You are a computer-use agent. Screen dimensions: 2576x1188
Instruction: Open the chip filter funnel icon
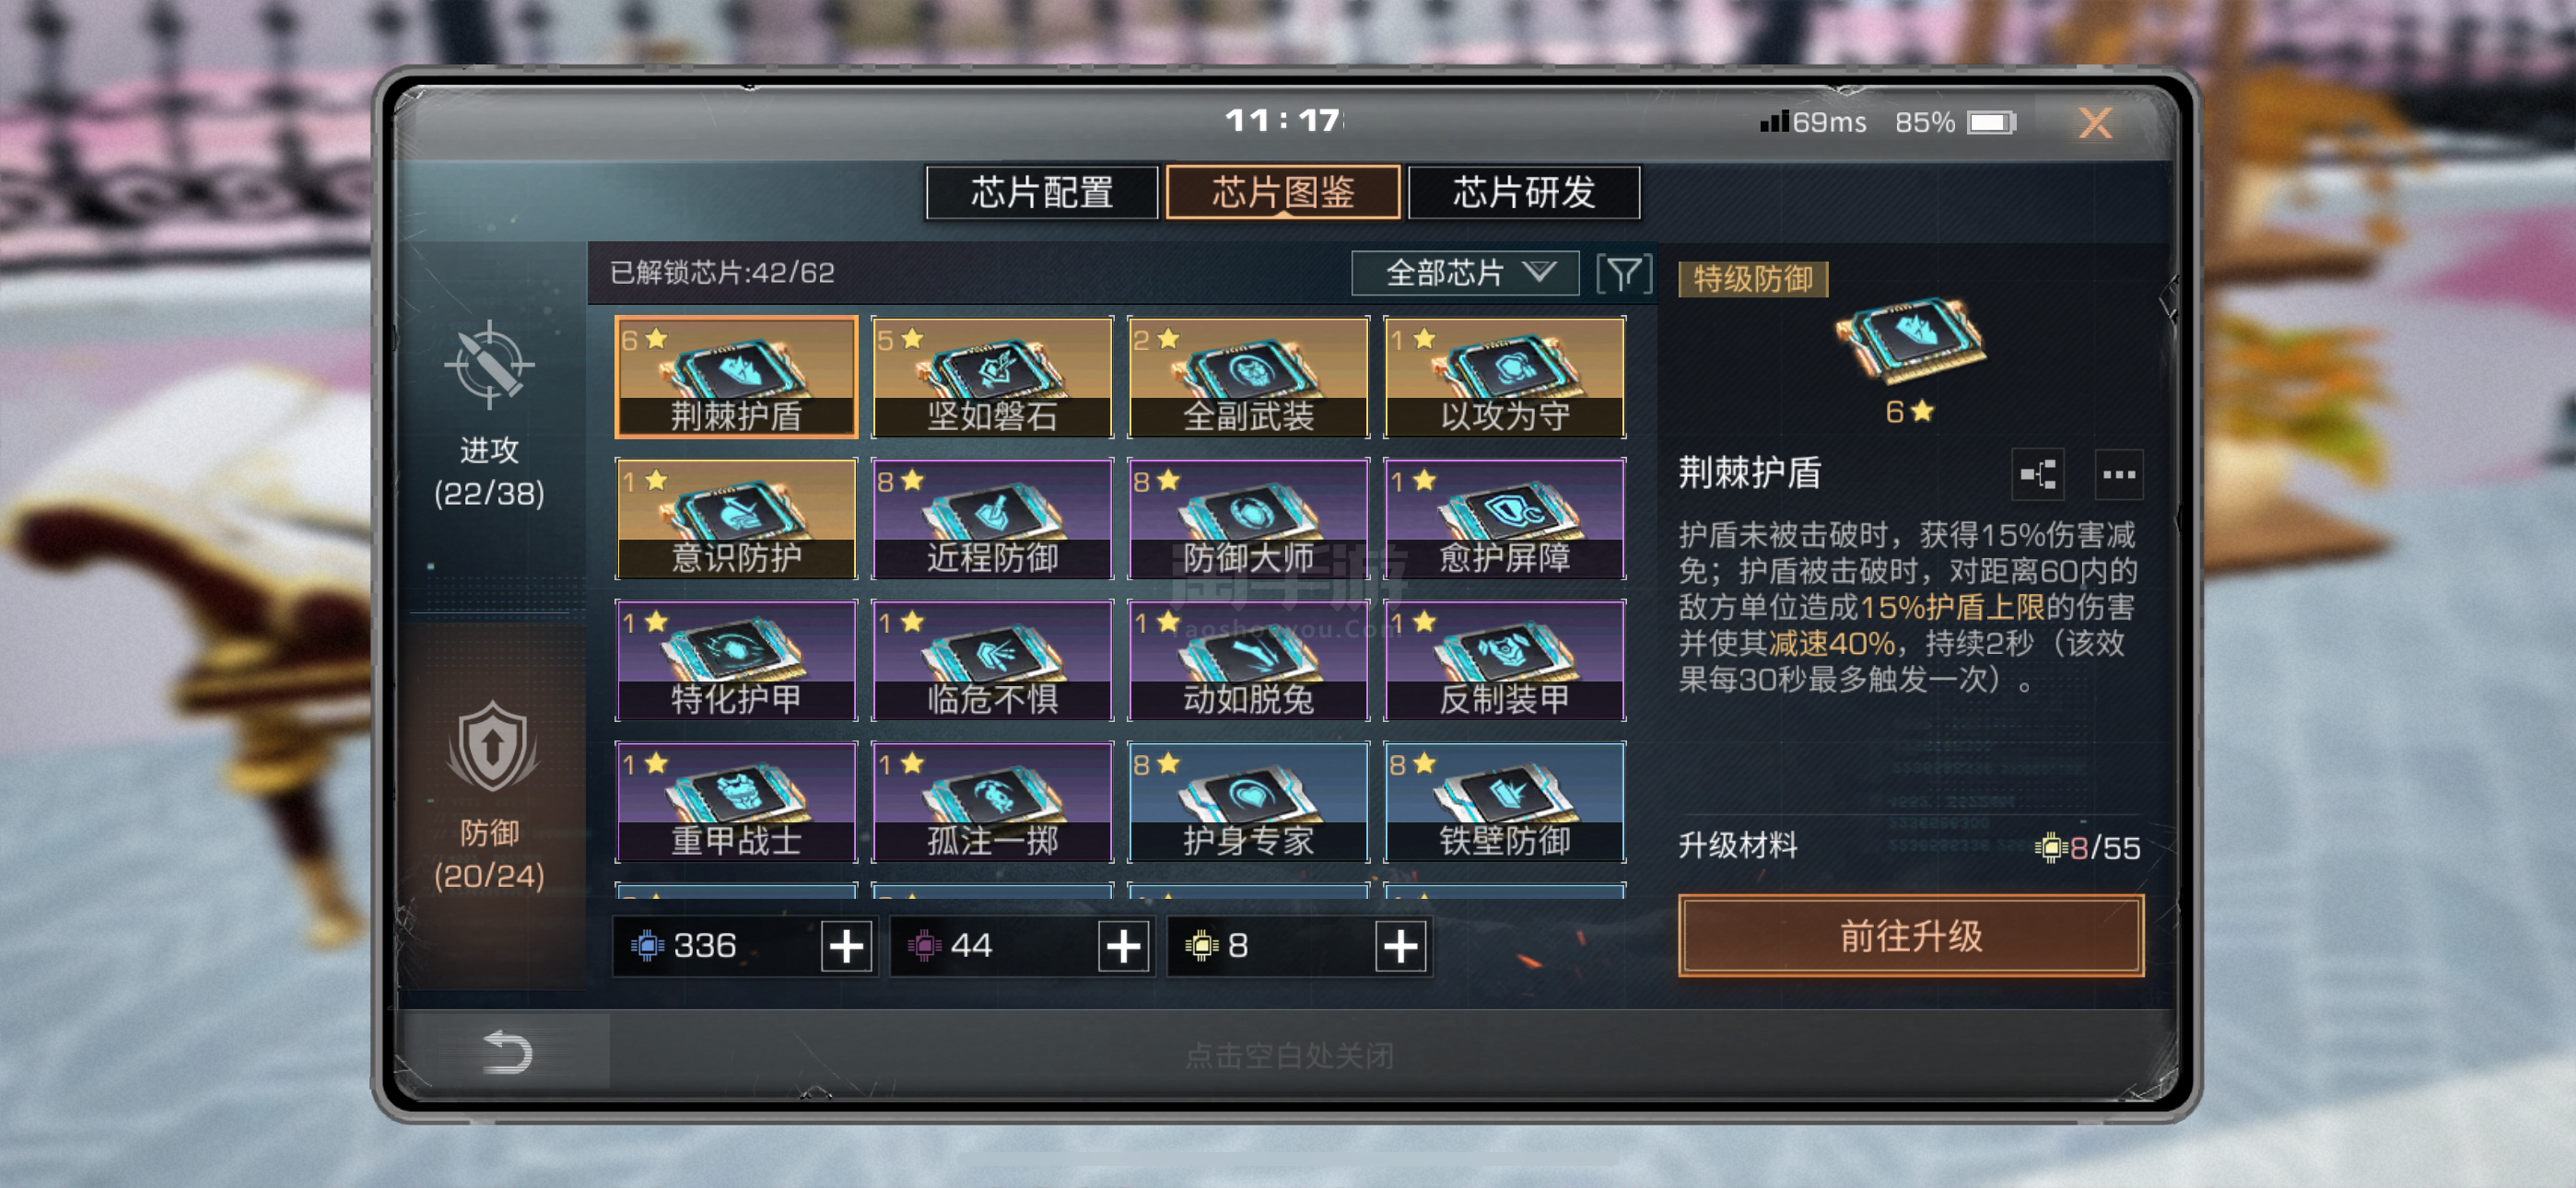click(x=1624, y=272)
